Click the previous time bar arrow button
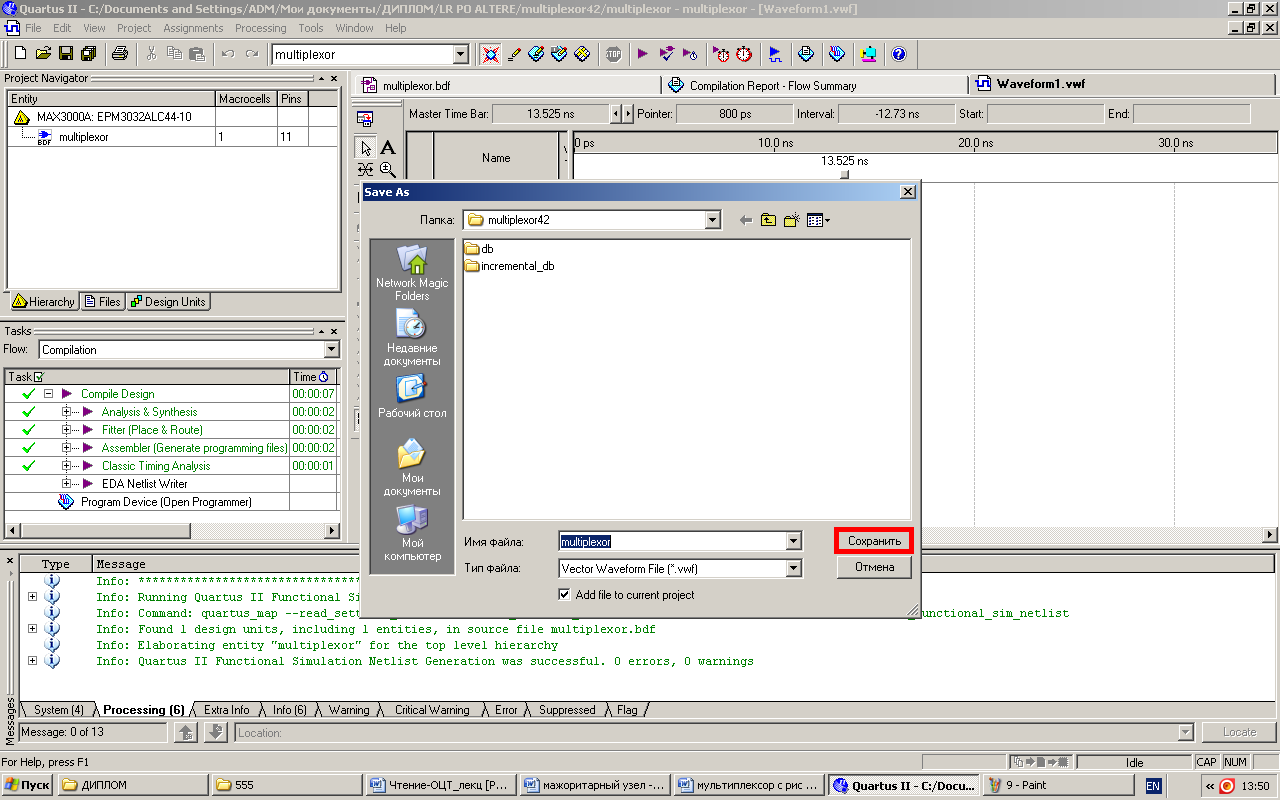This screenshot has width=1280, height=800. pos(616,114)
